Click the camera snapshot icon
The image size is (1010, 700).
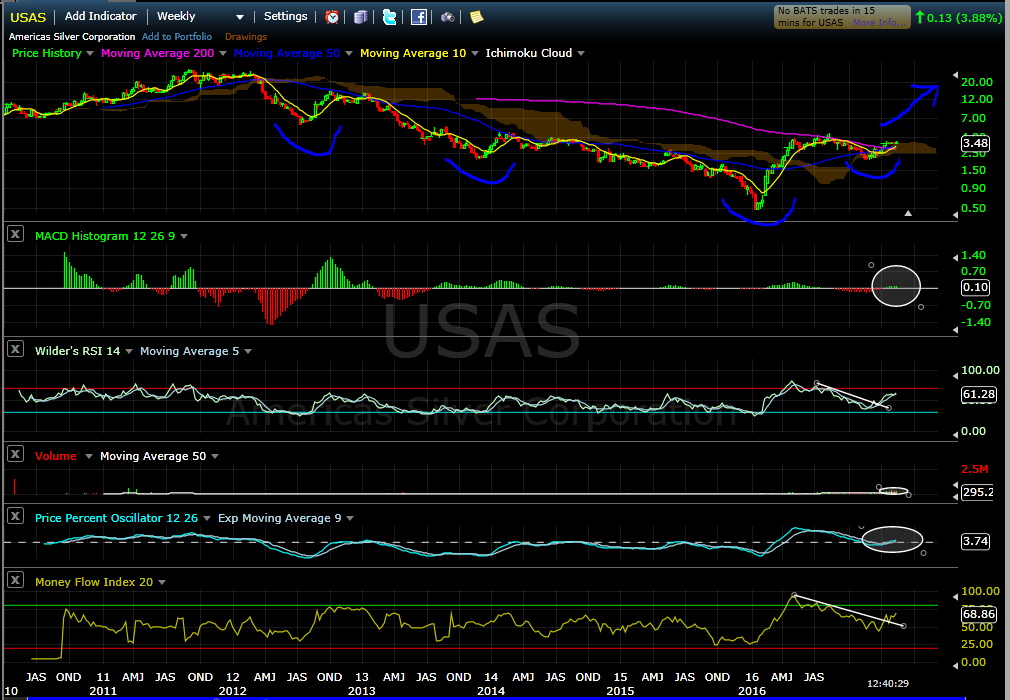click(448, 17)
